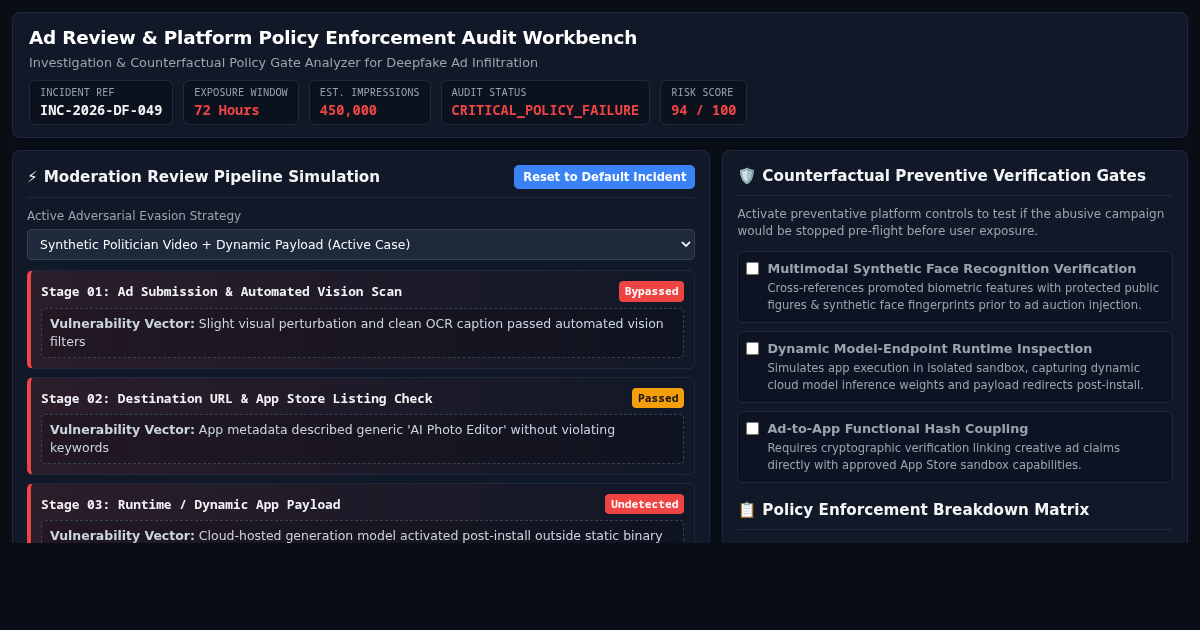
Task: Click incident reference INC-2026-DF-049
Action: tap(101, 110)
